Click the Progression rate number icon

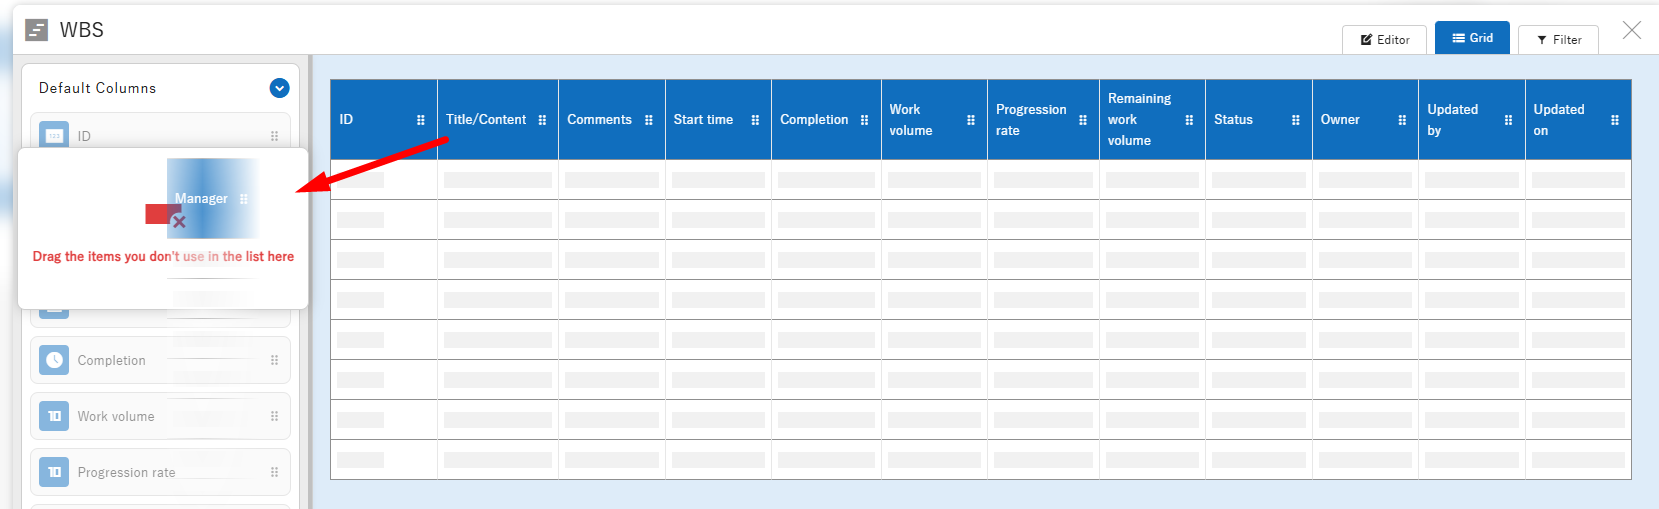[54, 472]
